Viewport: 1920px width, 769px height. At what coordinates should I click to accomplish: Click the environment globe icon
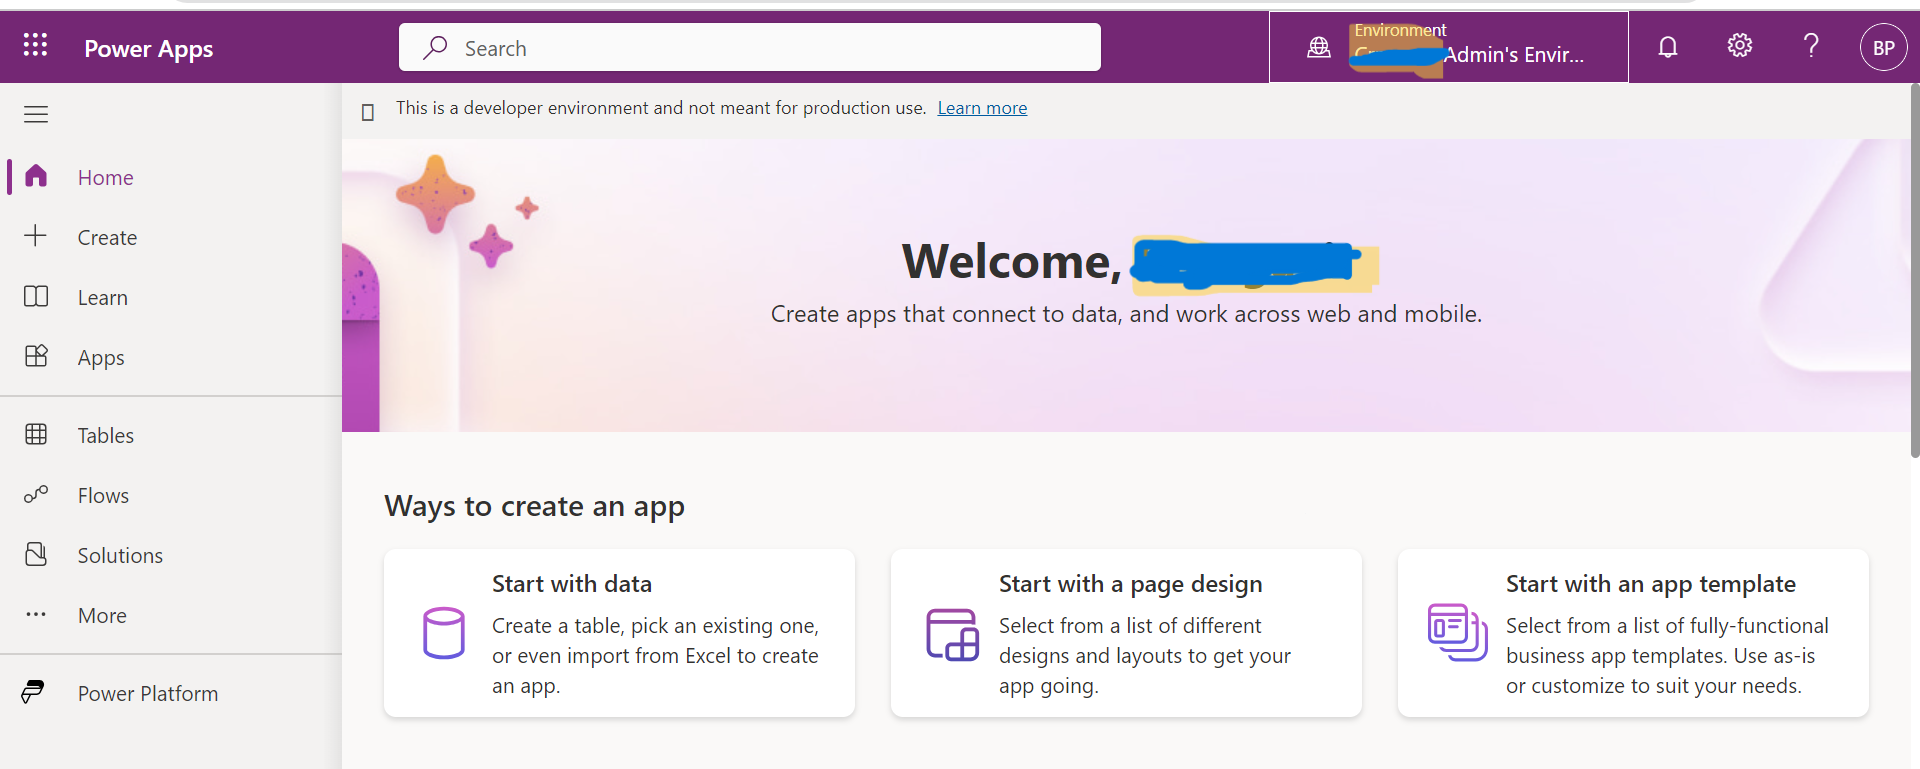1319,47
